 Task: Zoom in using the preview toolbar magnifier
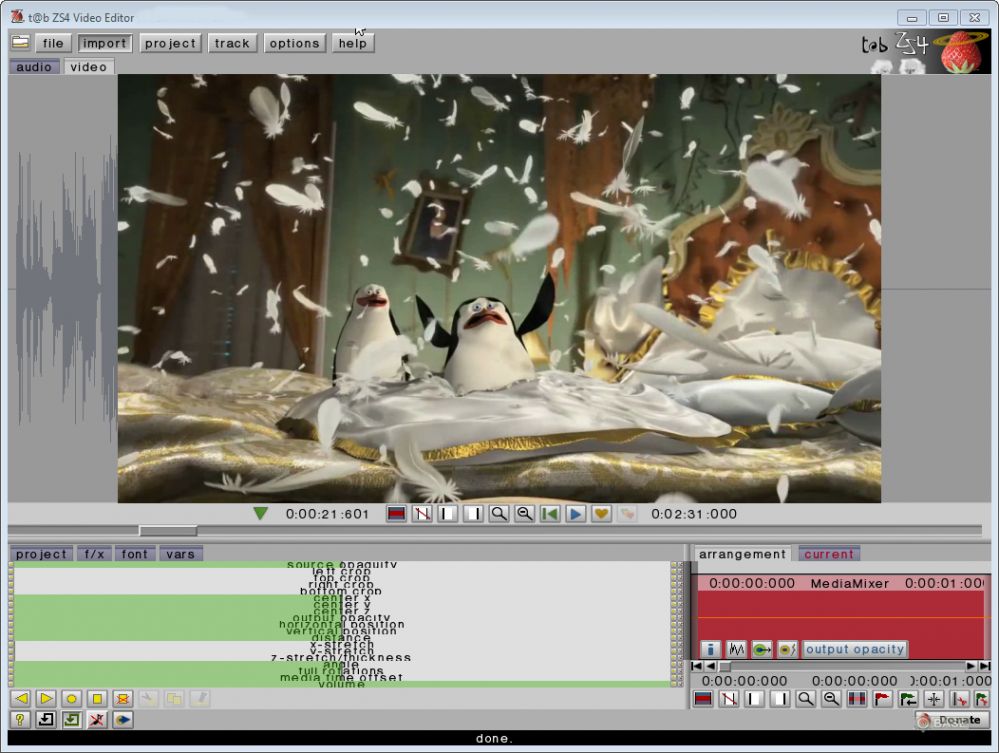click(499, 513)
